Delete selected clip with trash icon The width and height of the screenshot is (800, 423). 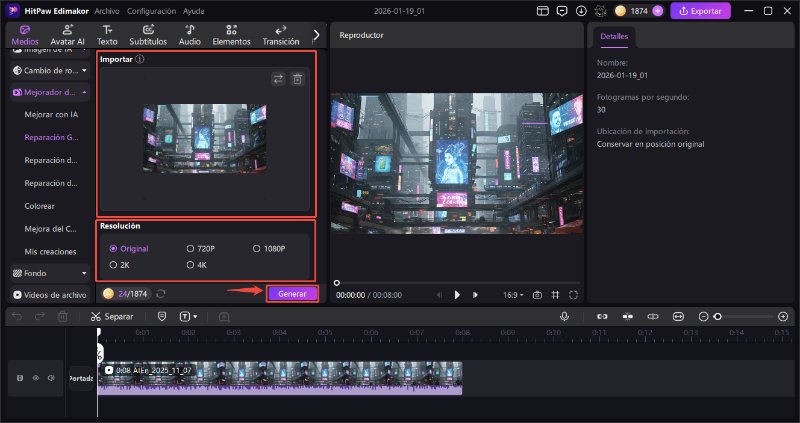click(x=62, y=317)
